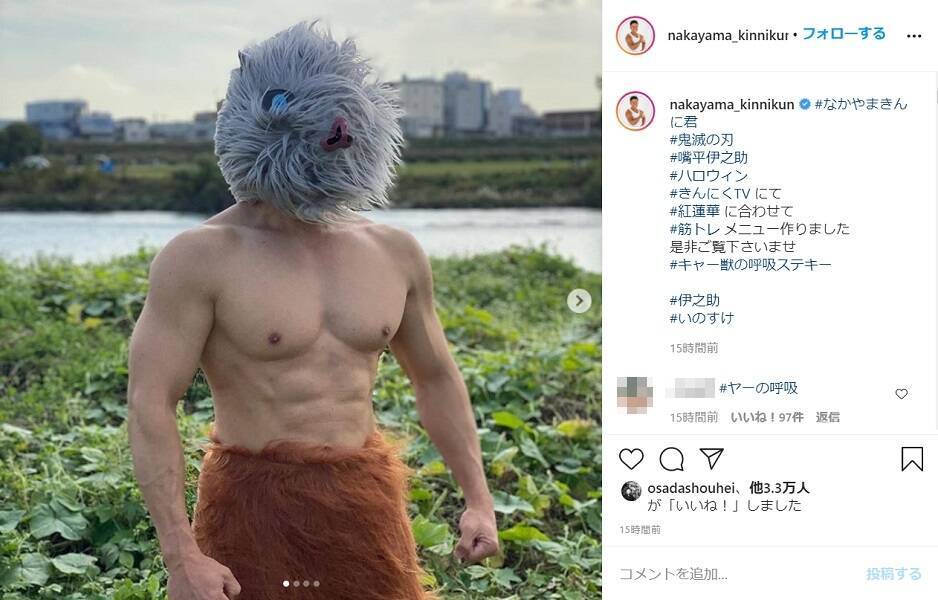This screenshot has width=938, height=600.
Task: Open the three-dot more options menu
Action: pos(913,36)
